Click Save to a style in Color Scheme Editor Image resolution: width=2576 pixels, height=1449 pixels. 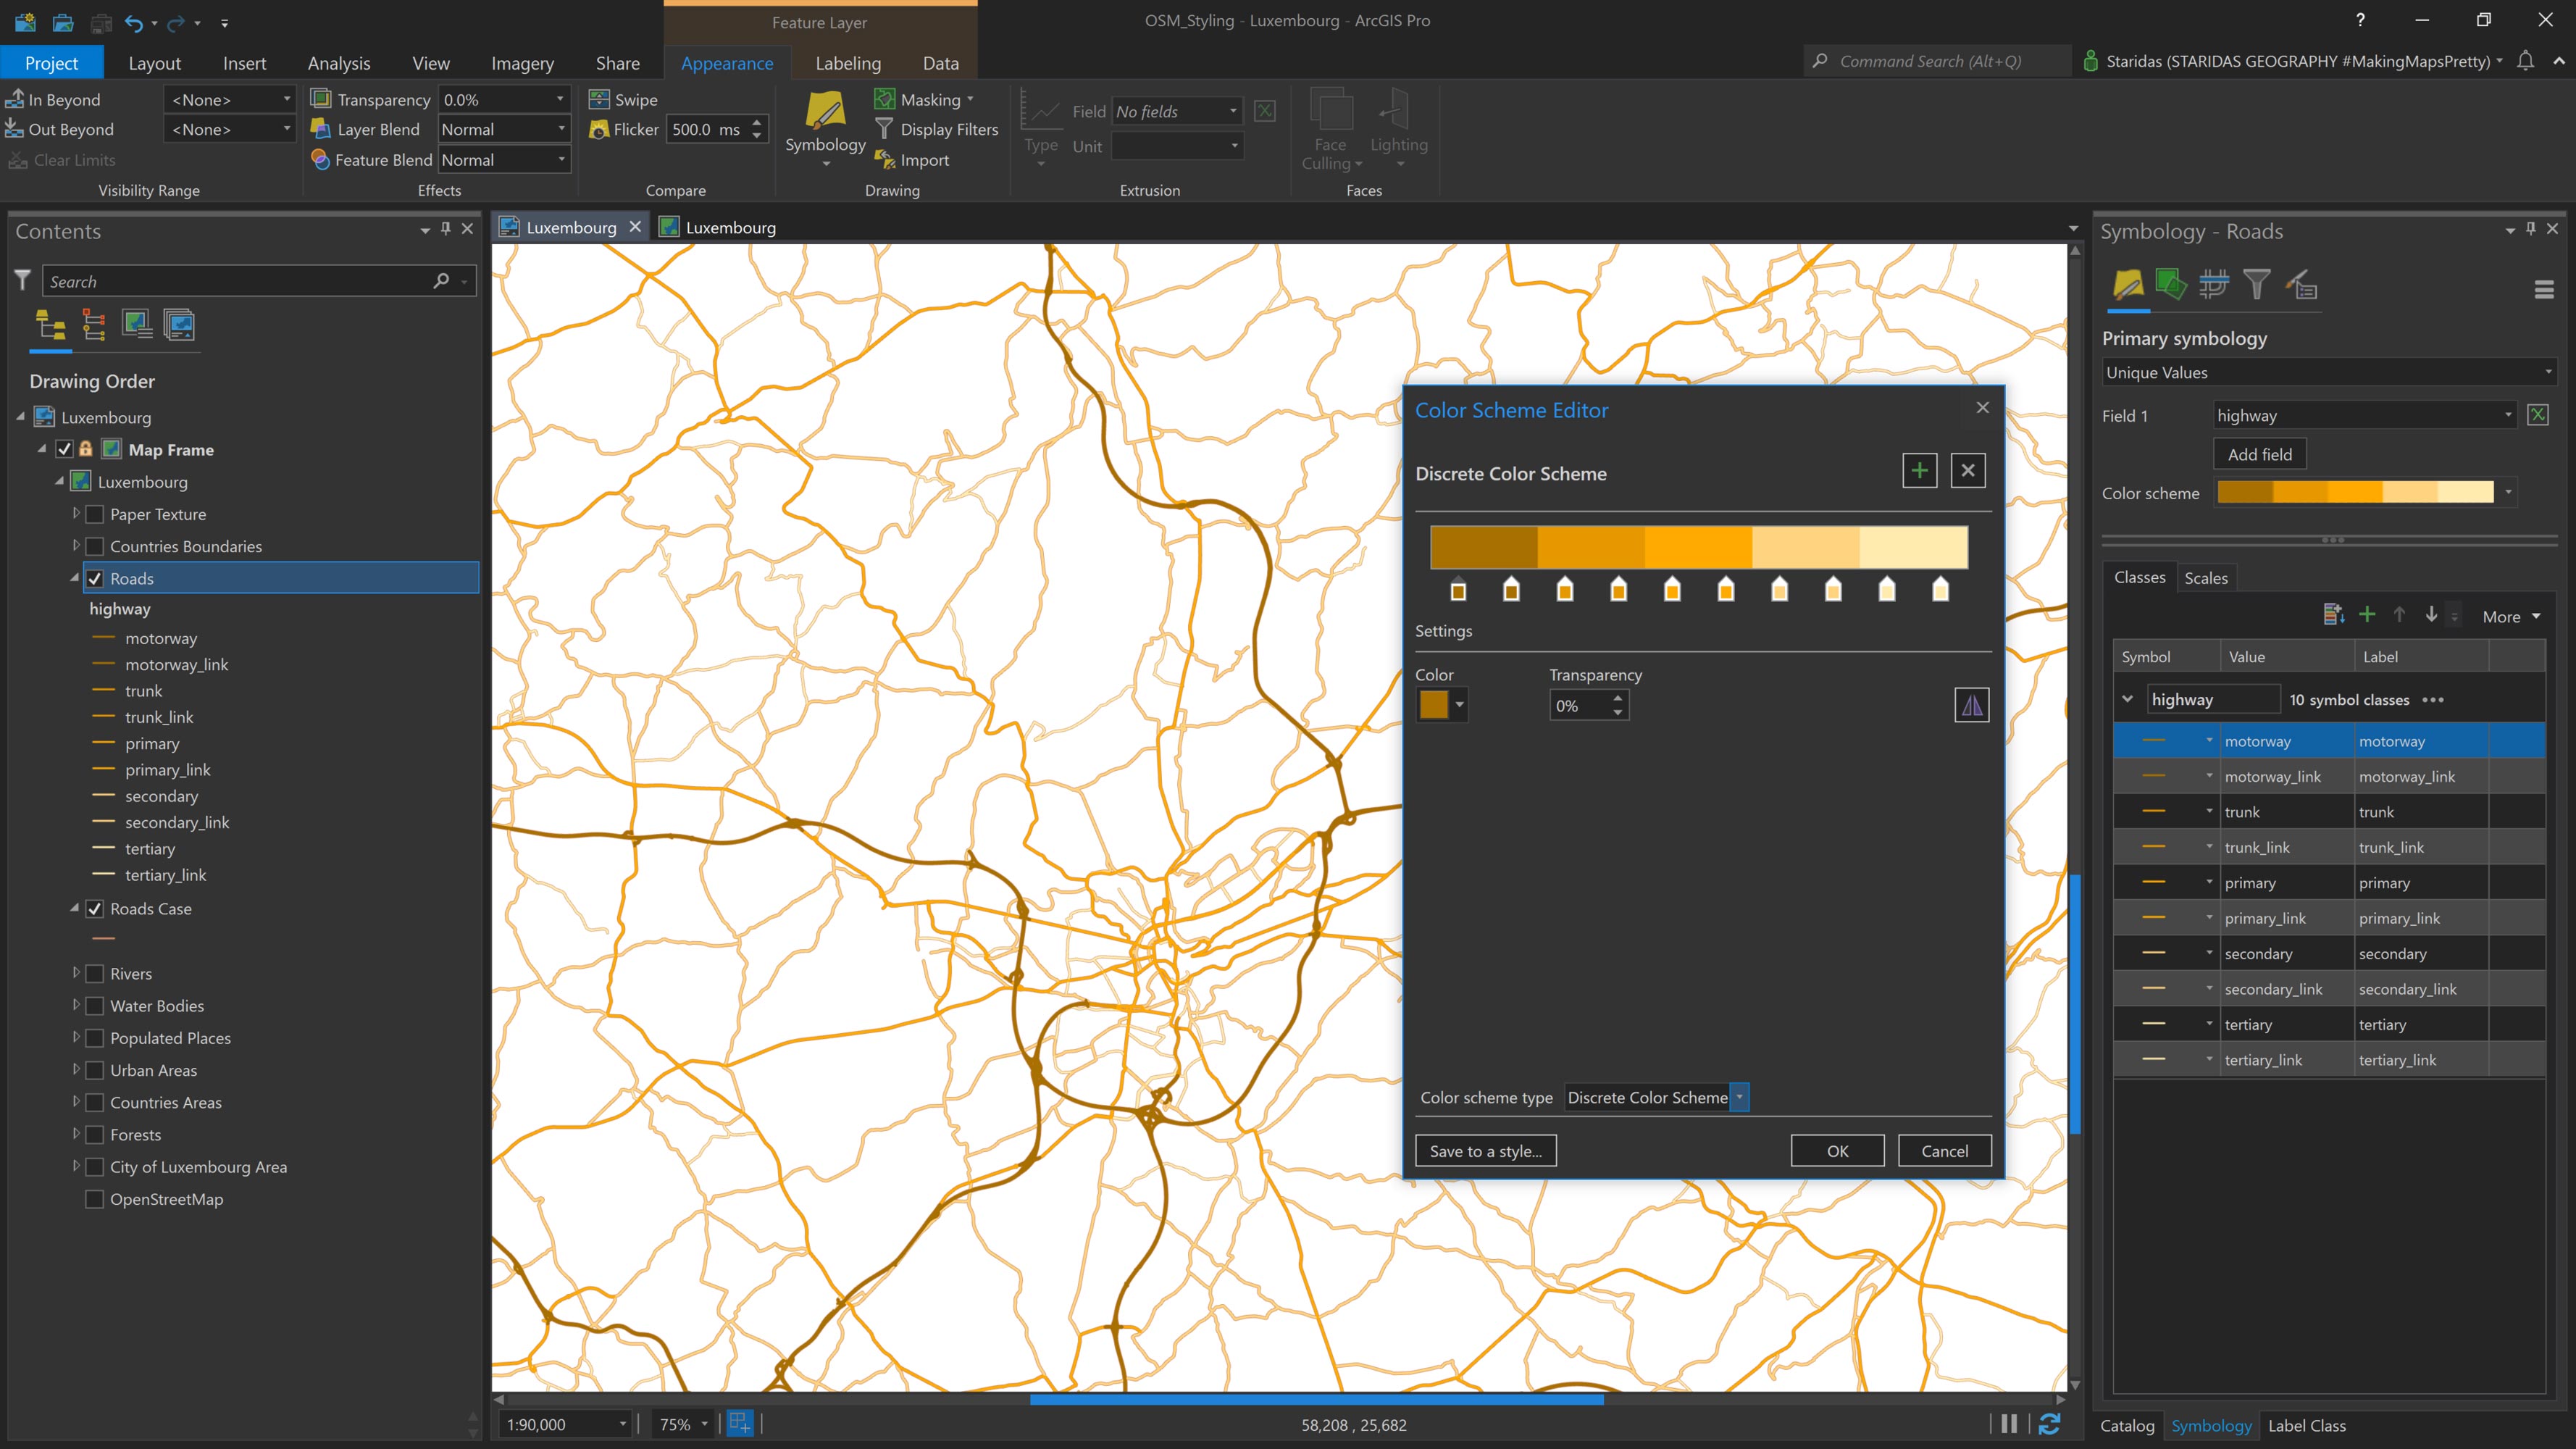[1485, 1150]
